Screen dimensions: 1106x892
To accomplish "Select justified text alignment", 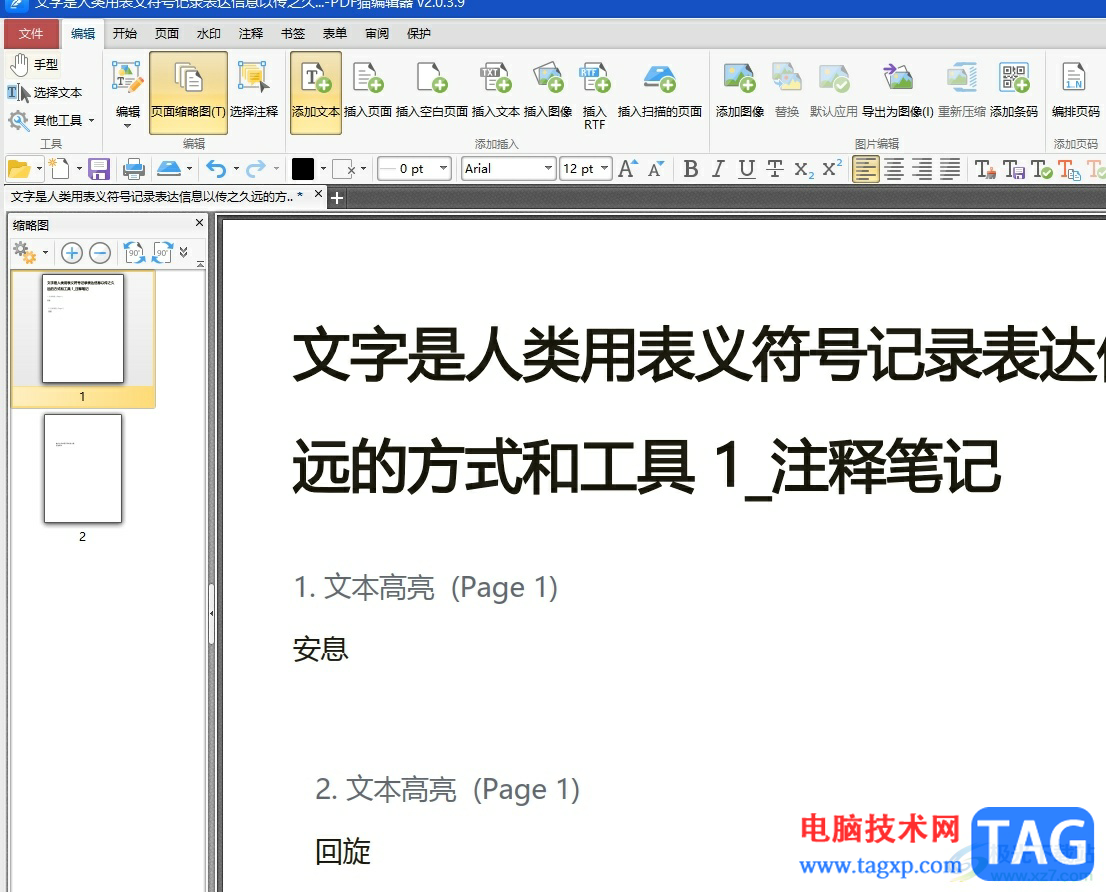I will point(950,169).
